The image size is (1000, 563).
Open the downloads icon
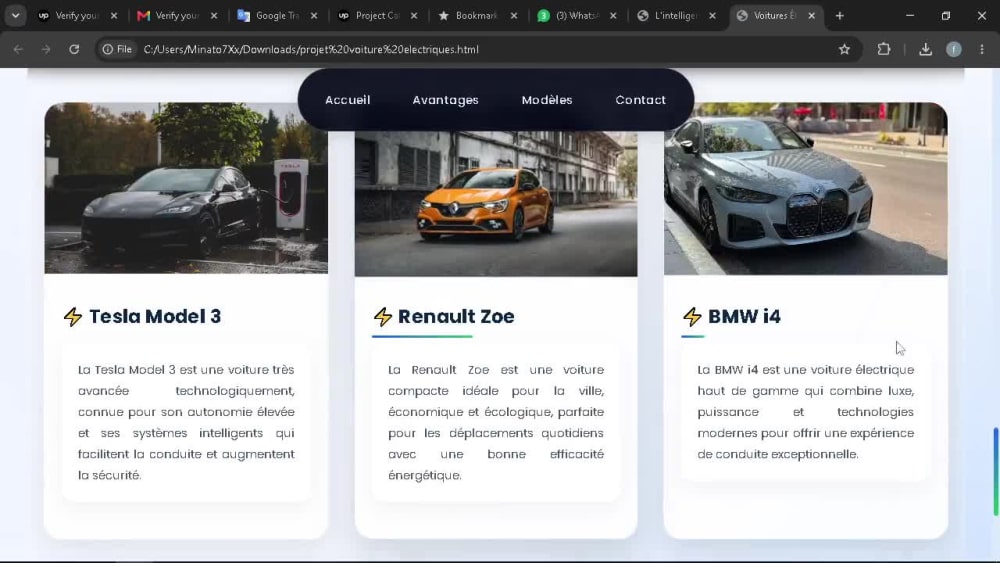[925, 49]
